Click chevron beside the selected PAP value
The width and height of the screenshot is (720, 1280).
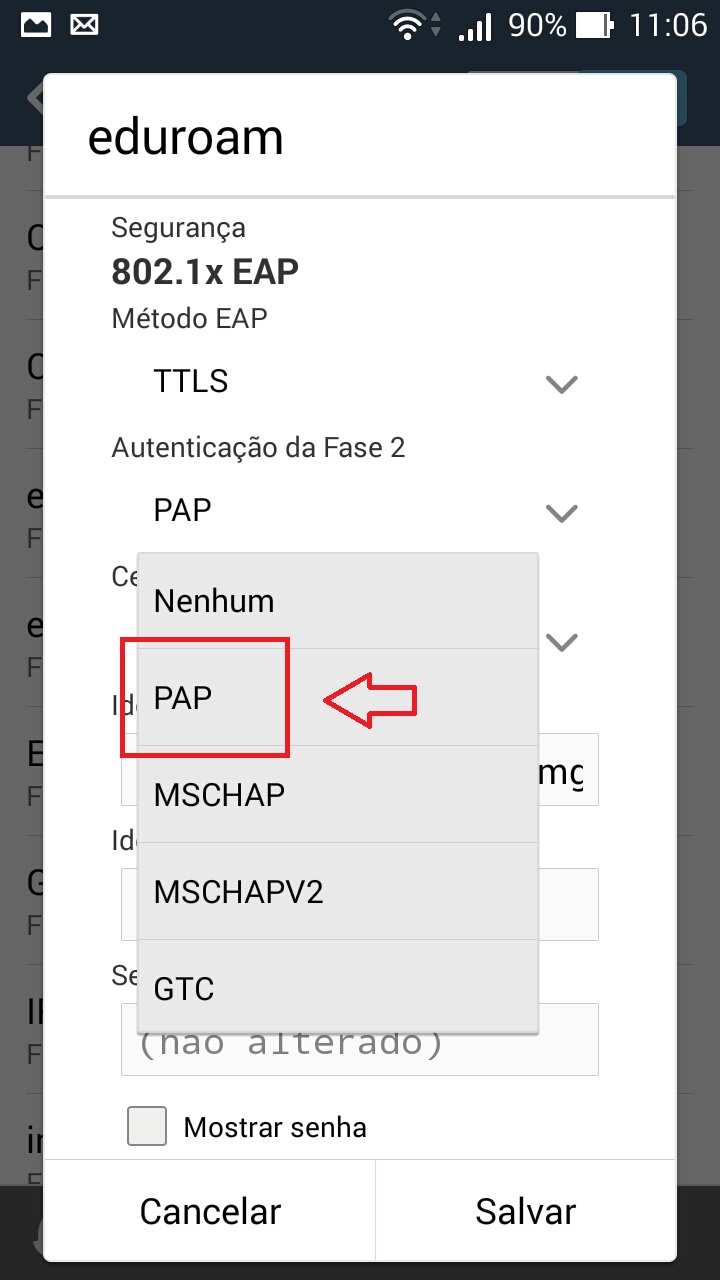click(x=562, y=512)
